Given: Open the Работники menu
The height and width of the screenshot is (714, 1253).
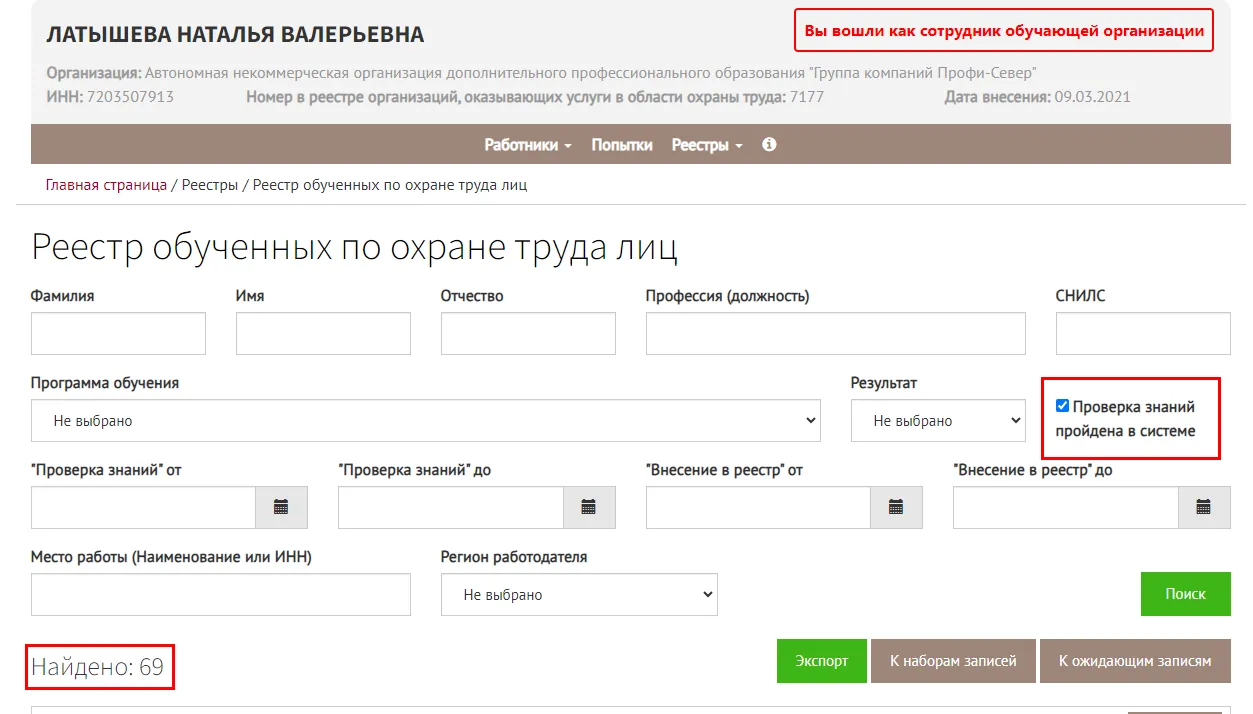Looking at the screenshot, I should [527, 145].
